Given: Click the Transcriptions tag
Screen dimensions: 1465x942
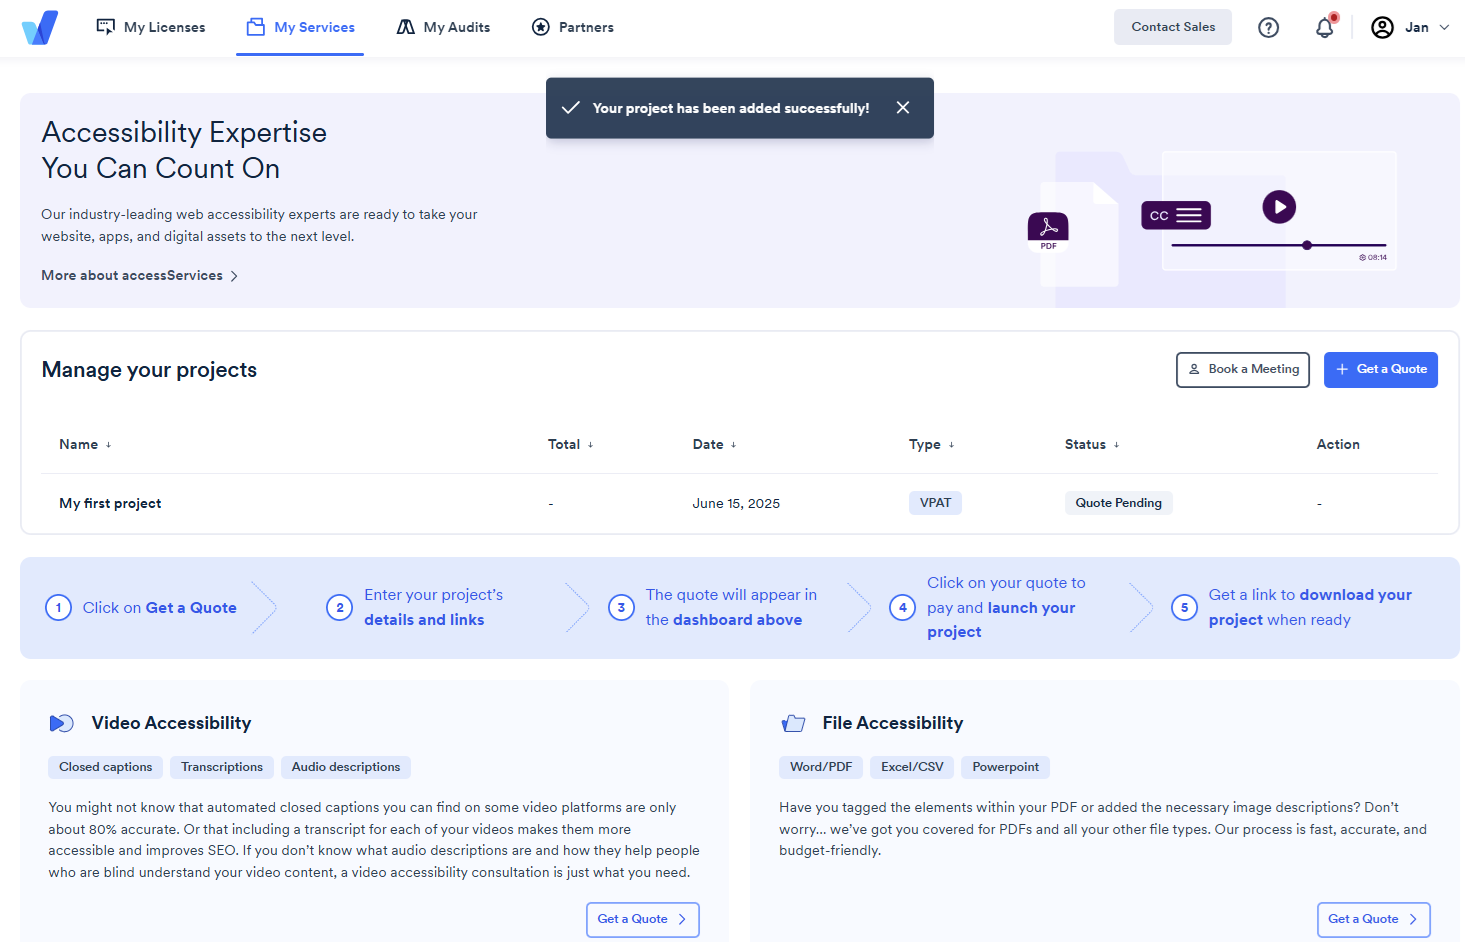Looking at the screenshot, I should [222, 767].
